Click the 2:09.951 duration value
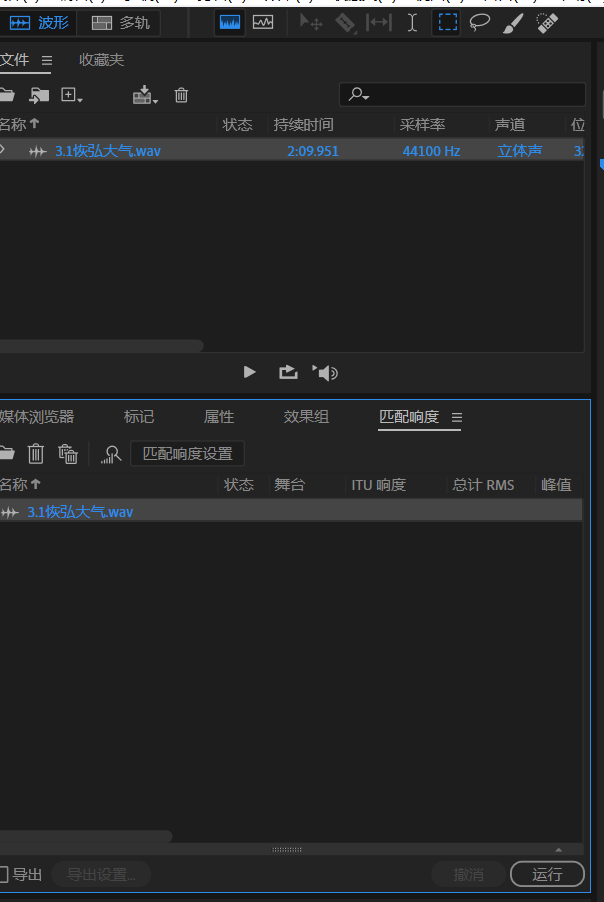 click(x=313, y=151)
